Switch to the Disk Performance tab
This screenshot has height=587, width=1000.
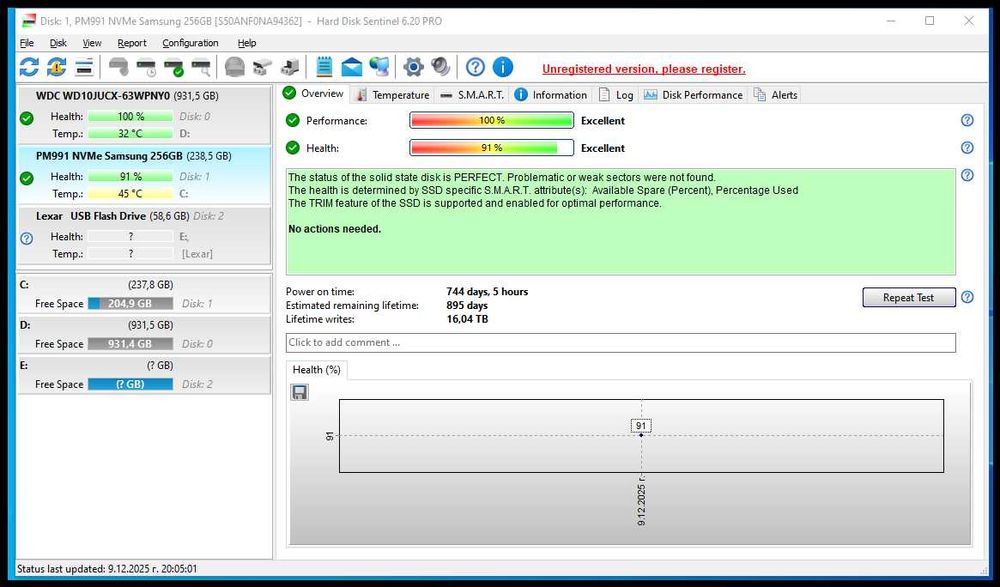click(693, 94)
